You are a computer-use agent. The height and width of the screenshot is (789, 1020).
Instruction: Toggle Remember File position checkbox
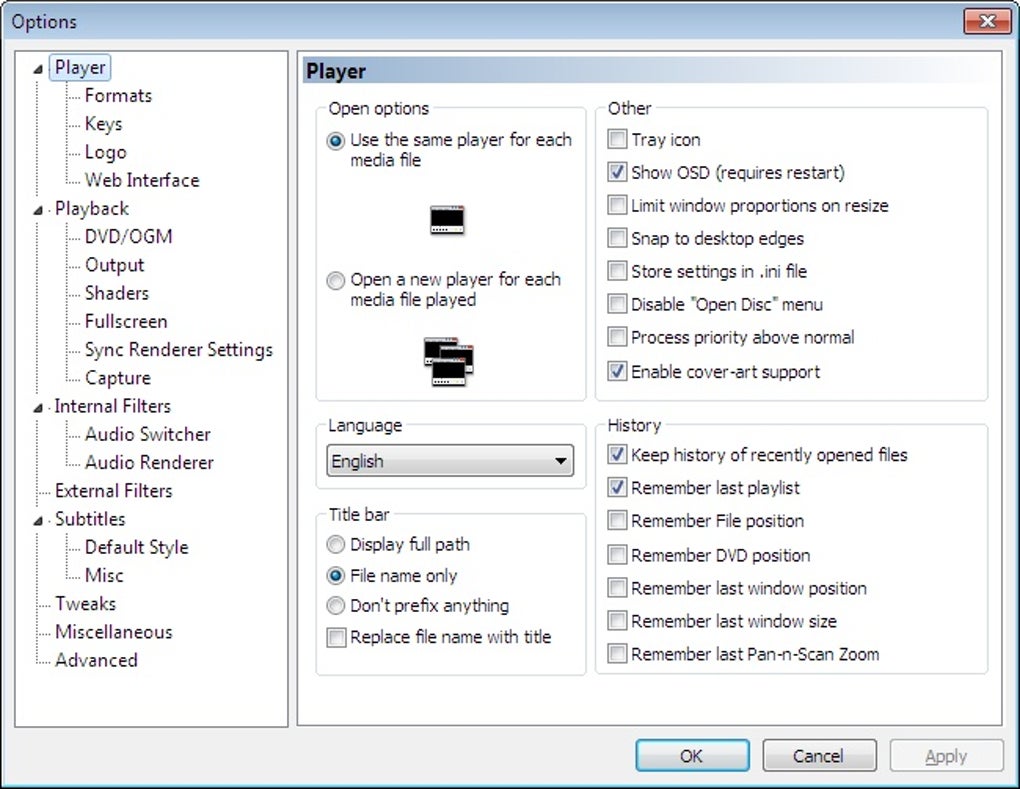tap(618, 521)
